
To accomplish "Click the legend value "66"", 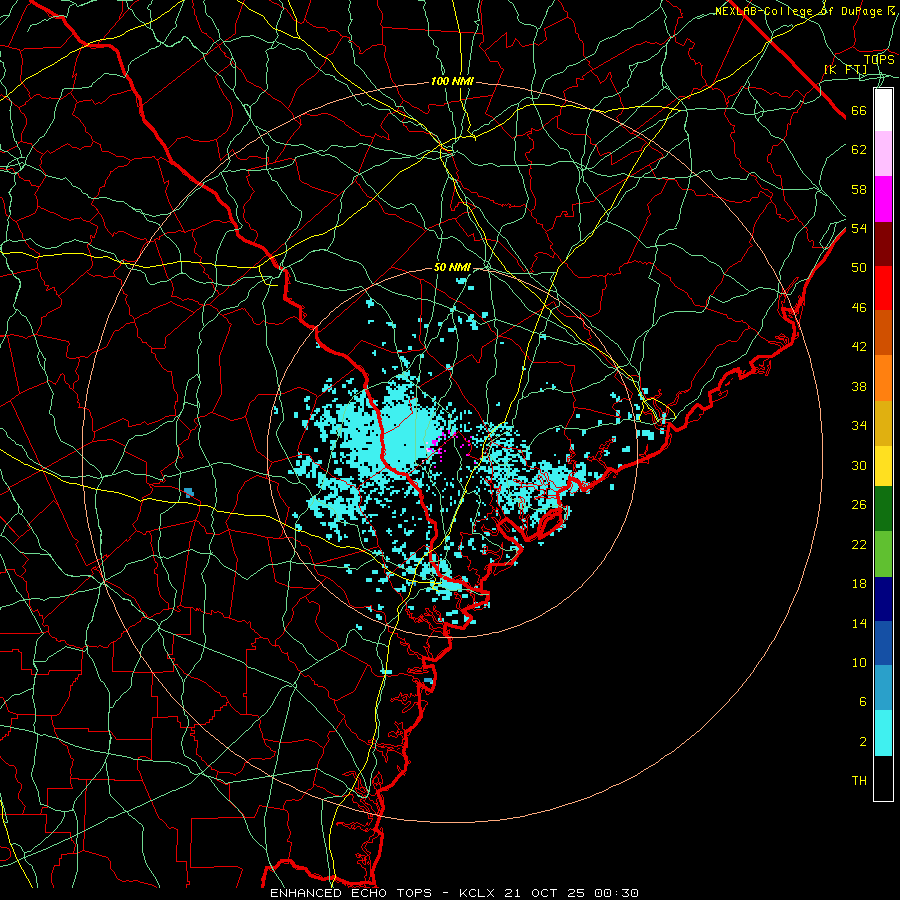I will tap(859, 111).
